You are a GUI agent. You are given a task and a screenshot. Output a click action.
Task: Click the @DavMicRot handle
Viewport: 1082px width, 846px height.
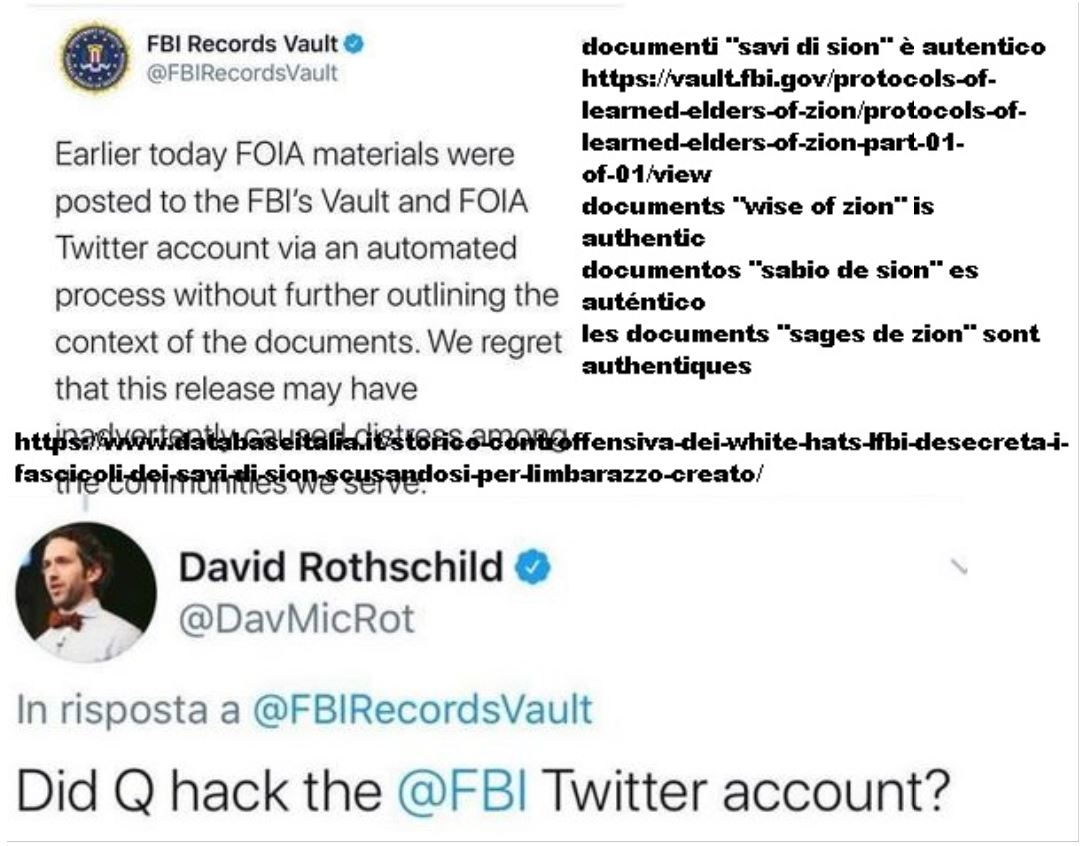pos(297,618)
